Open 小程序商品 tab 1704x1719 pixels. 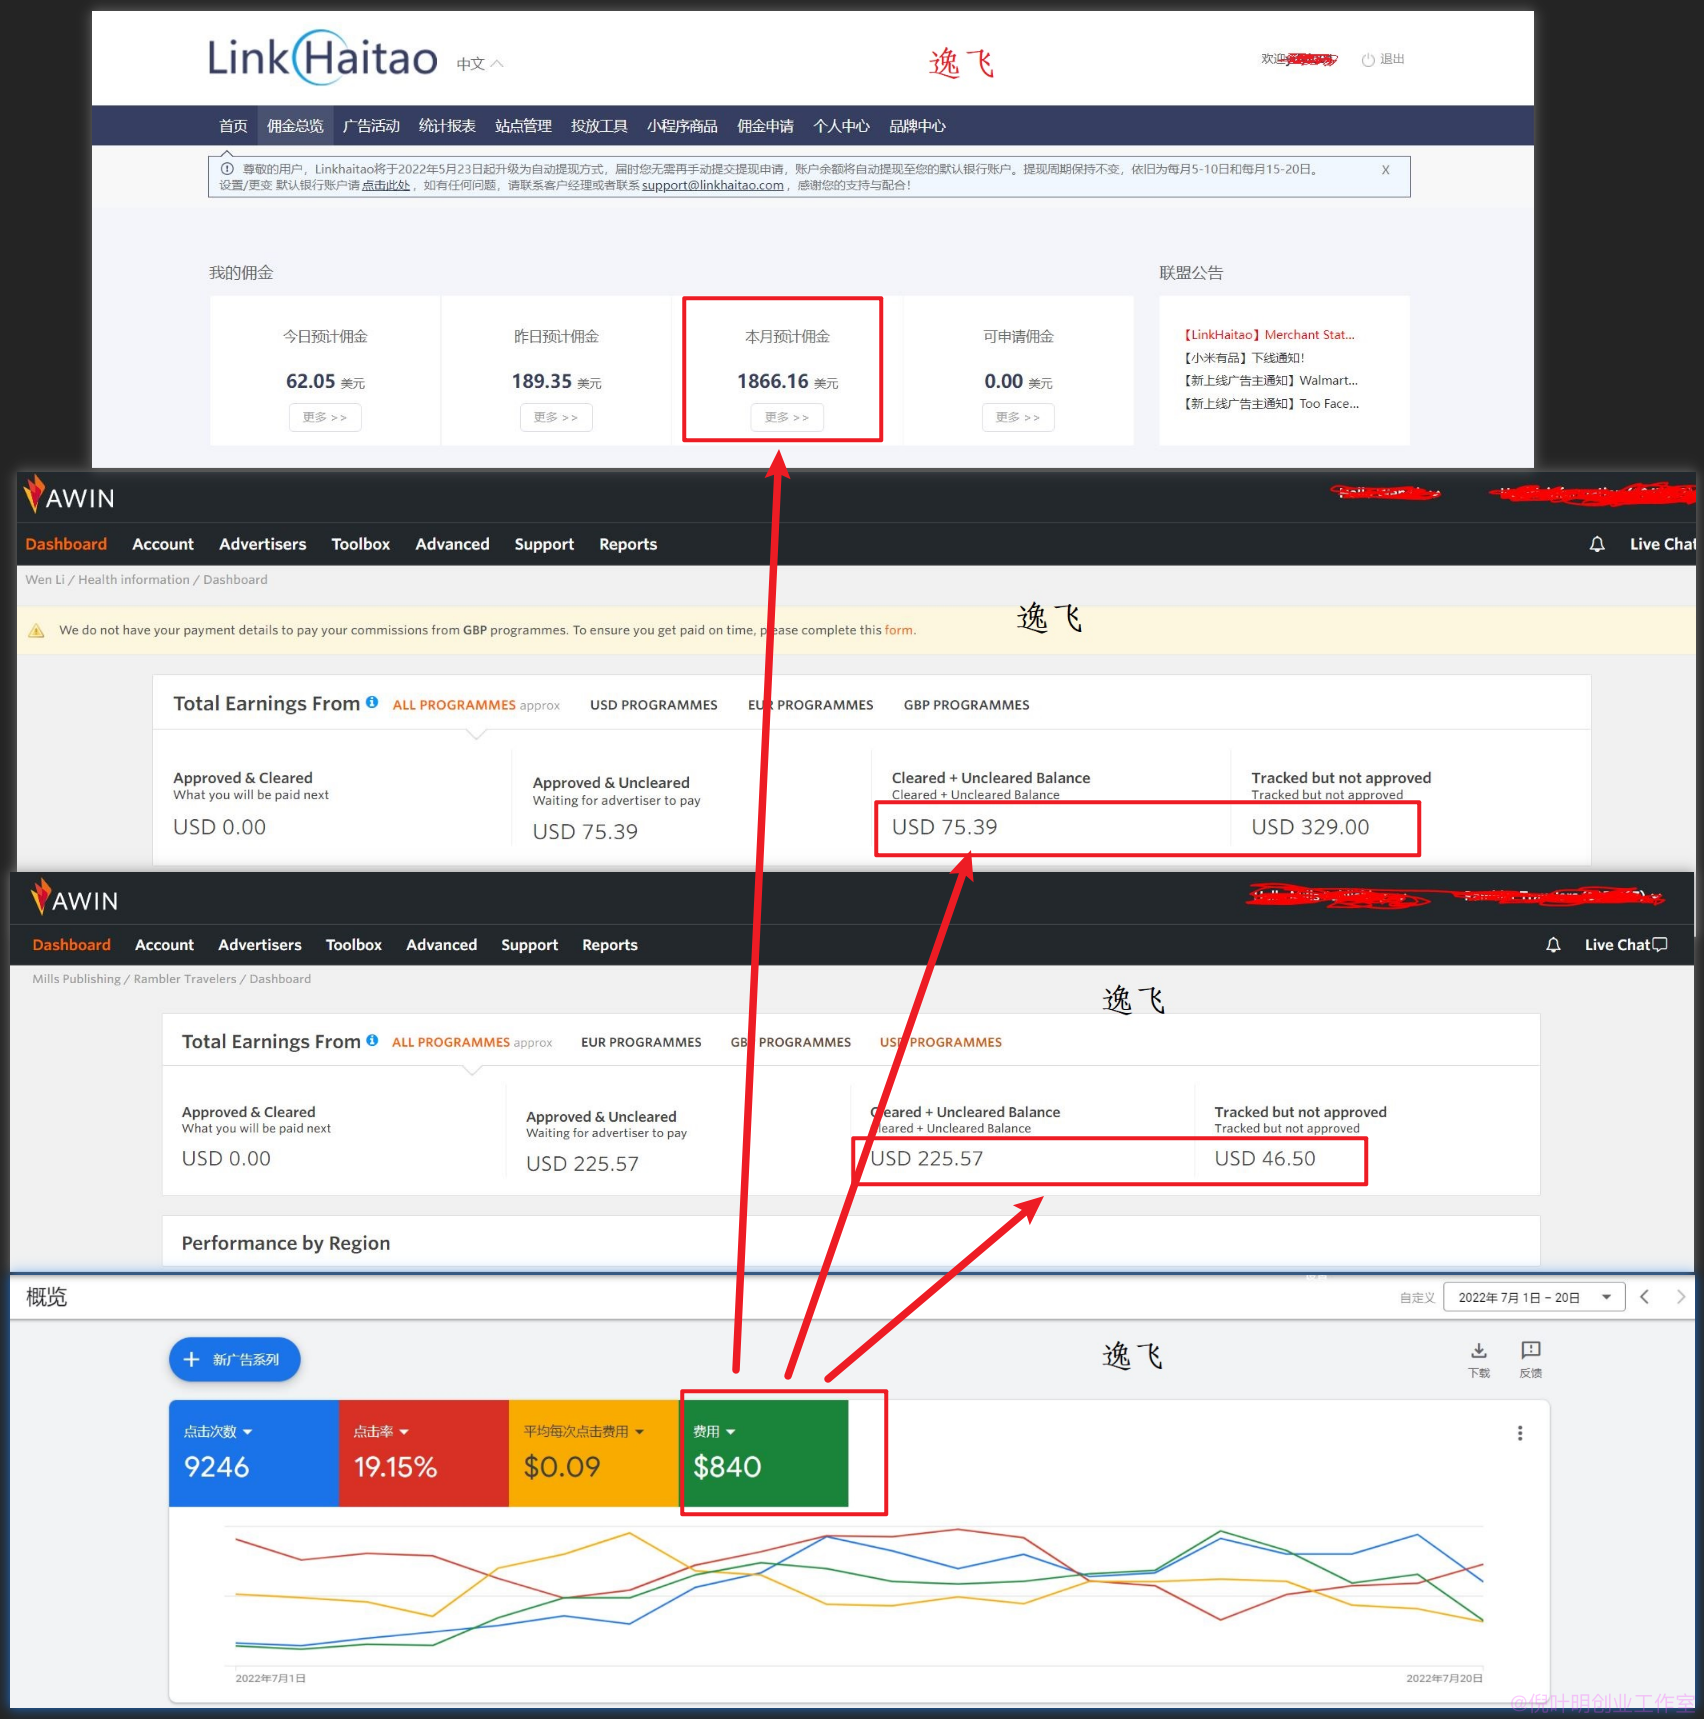682,126
